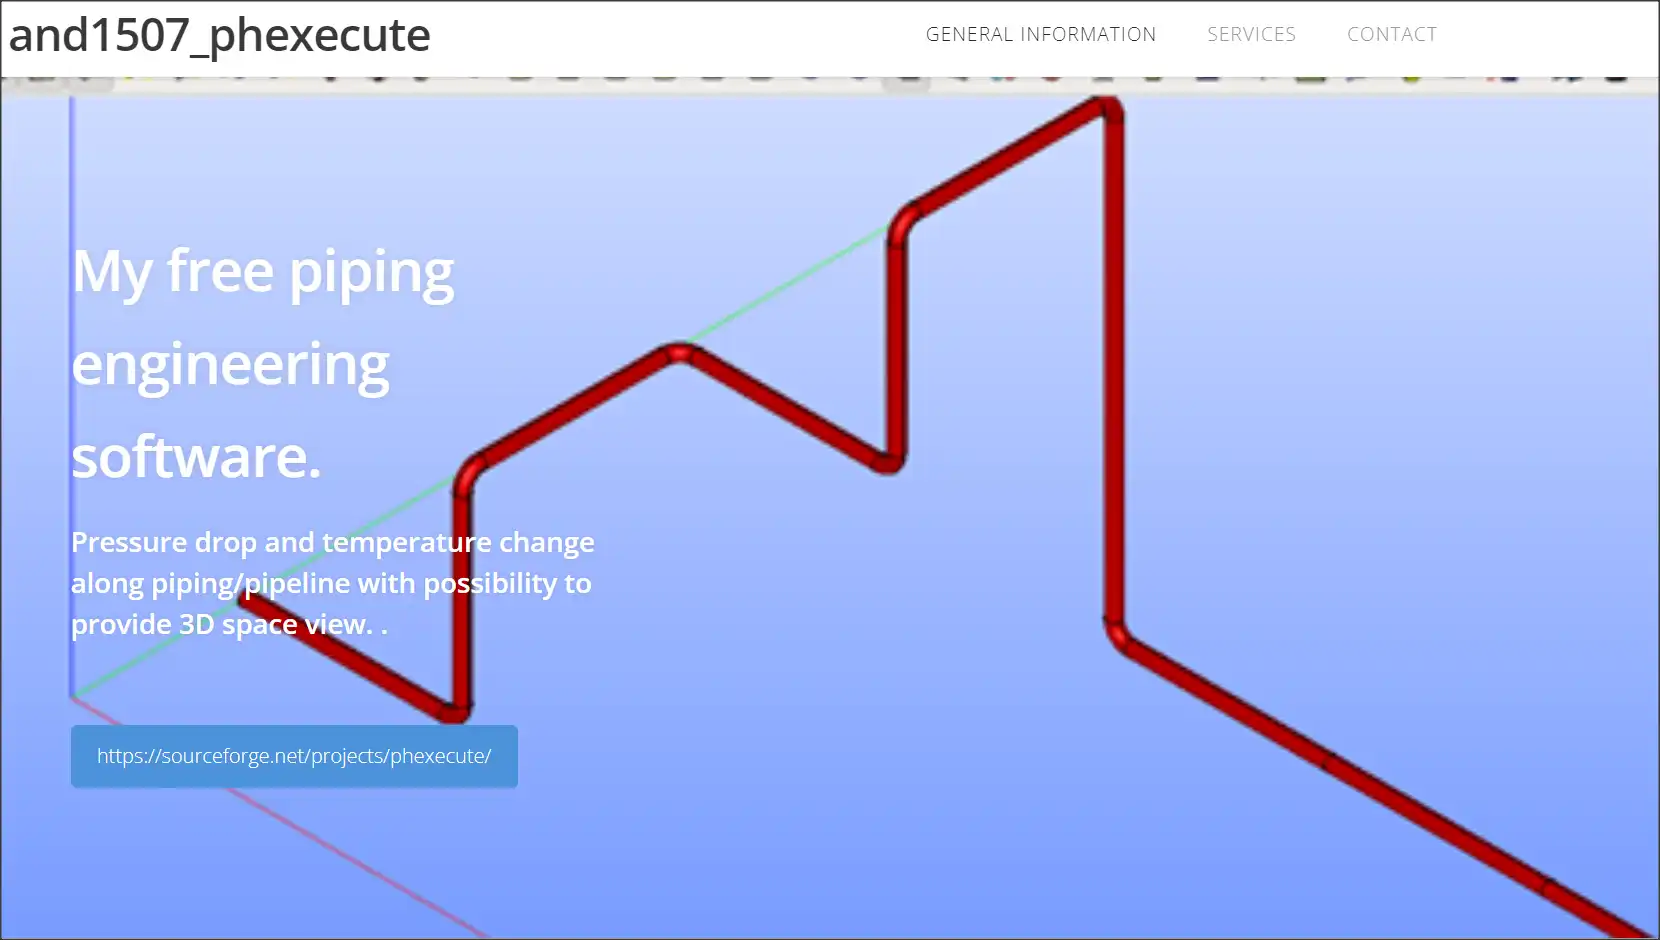
Task: Click the sourceforge.net/projects/phexecute button
Action: click(x=294, y=756)
